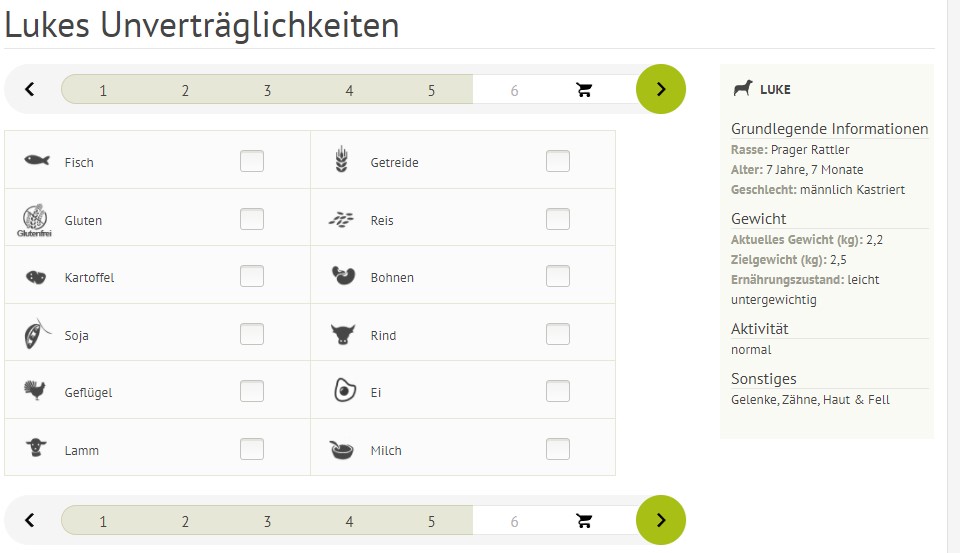Click the wheat icon beside Getreide

click(342, 160)
